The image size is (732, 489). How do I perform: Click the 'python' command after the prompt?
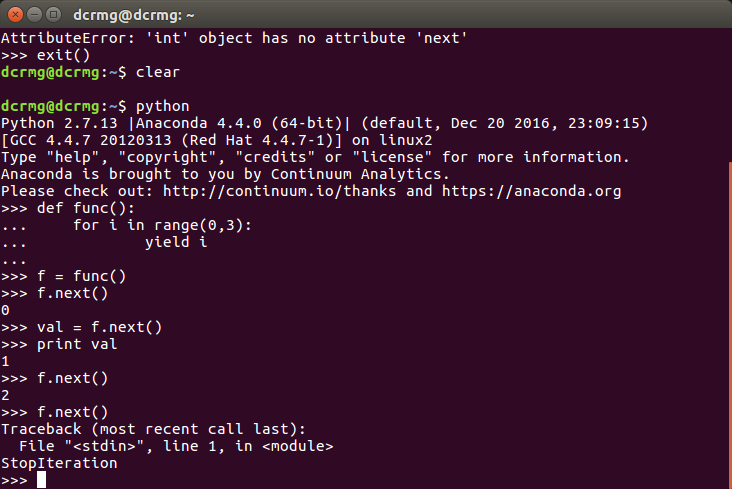(x=162, y=106)
